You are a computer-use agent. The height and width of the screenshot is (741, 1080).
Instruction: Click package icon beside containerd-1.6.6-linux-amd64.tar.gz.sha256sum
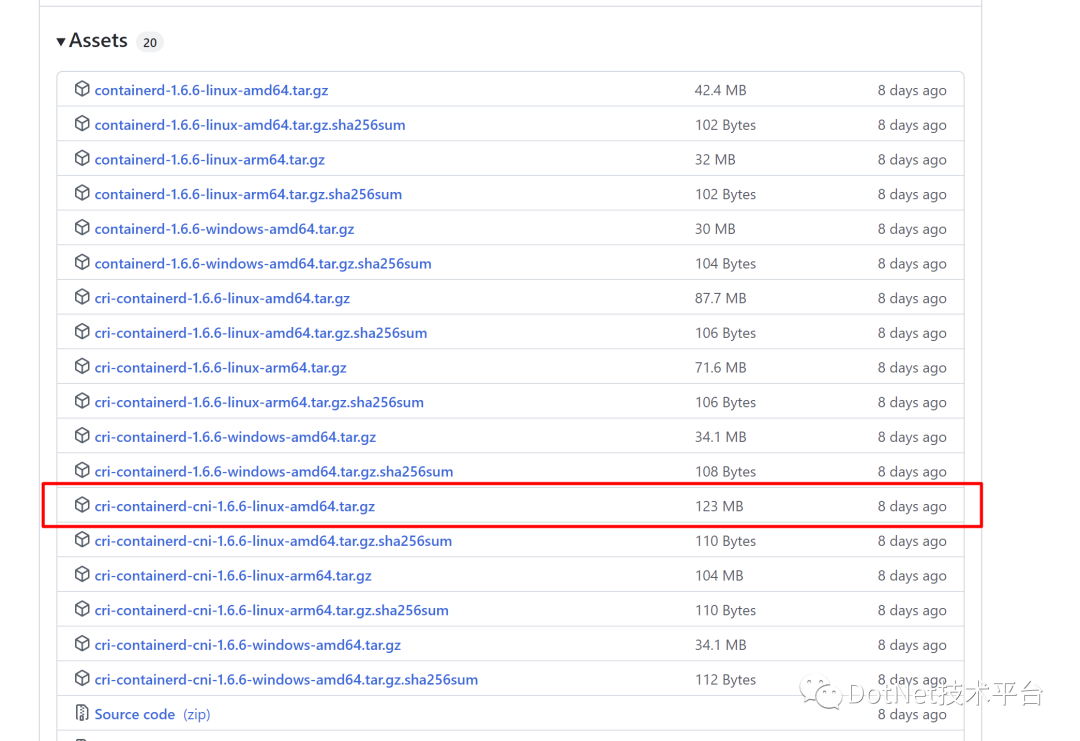[x=82, y=123]
